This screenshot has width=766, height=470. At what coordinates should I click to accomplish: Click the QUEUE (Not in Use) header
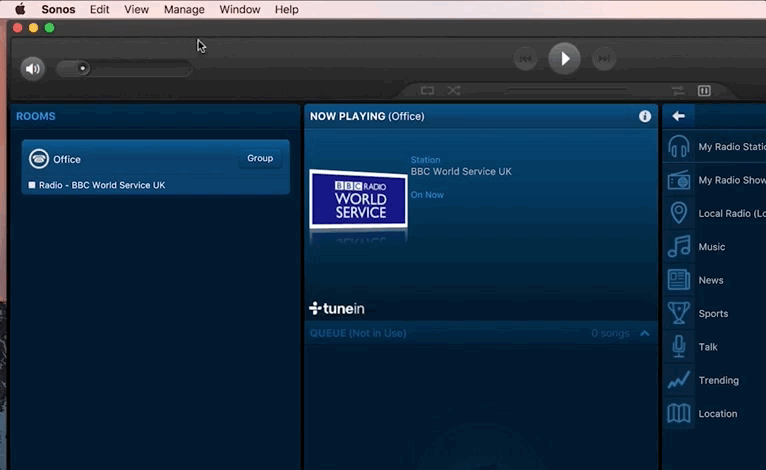click(358, 333)
